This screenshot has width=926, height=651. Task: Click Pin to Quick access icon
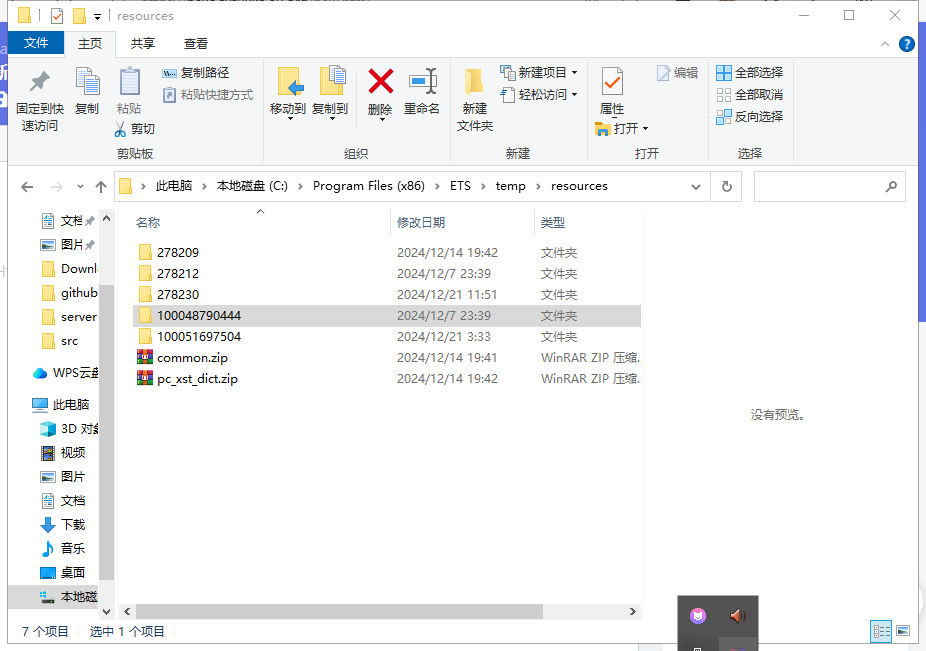(40, 82)
